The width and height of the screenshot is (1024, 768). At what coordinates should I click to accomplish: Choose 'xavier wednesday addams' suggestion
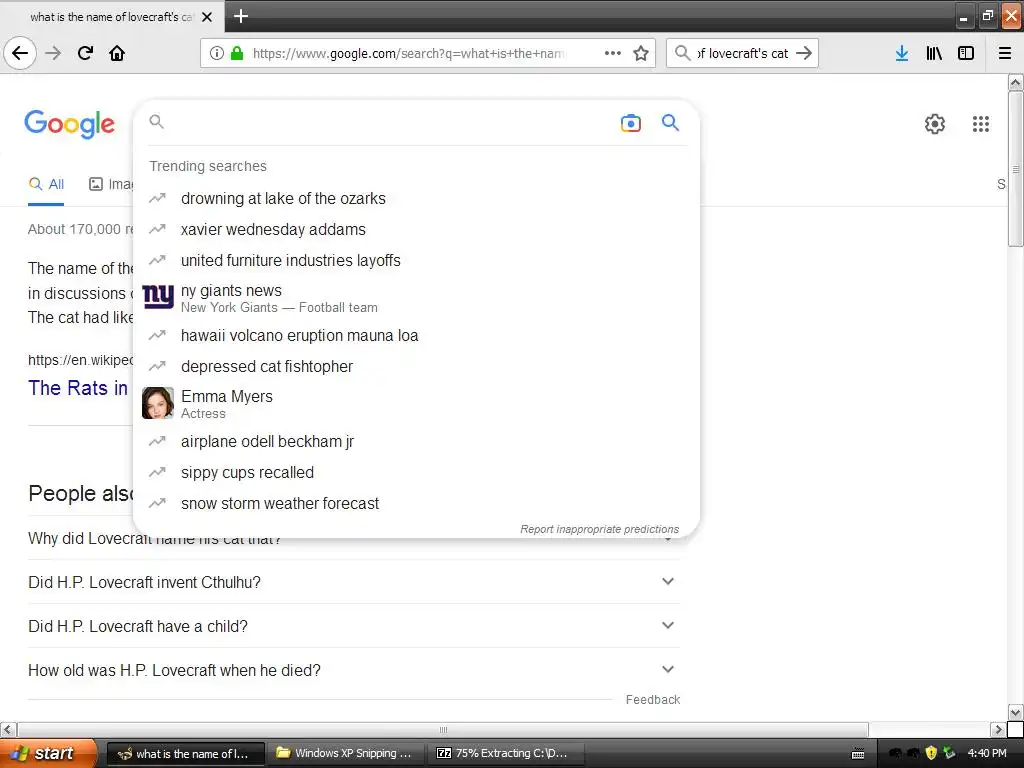[x=416, y=229]
